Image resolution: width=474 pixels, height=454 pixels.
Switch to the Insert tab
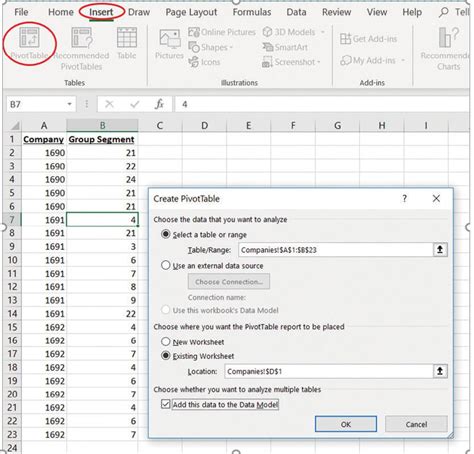click(x=101, y=12)
